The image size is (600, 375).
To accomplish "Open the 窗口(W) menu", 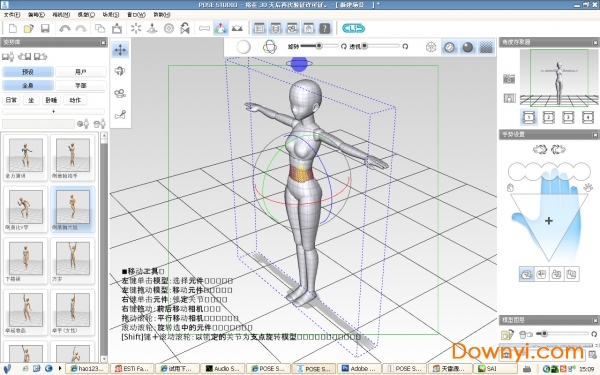I will tap(136, 15).
